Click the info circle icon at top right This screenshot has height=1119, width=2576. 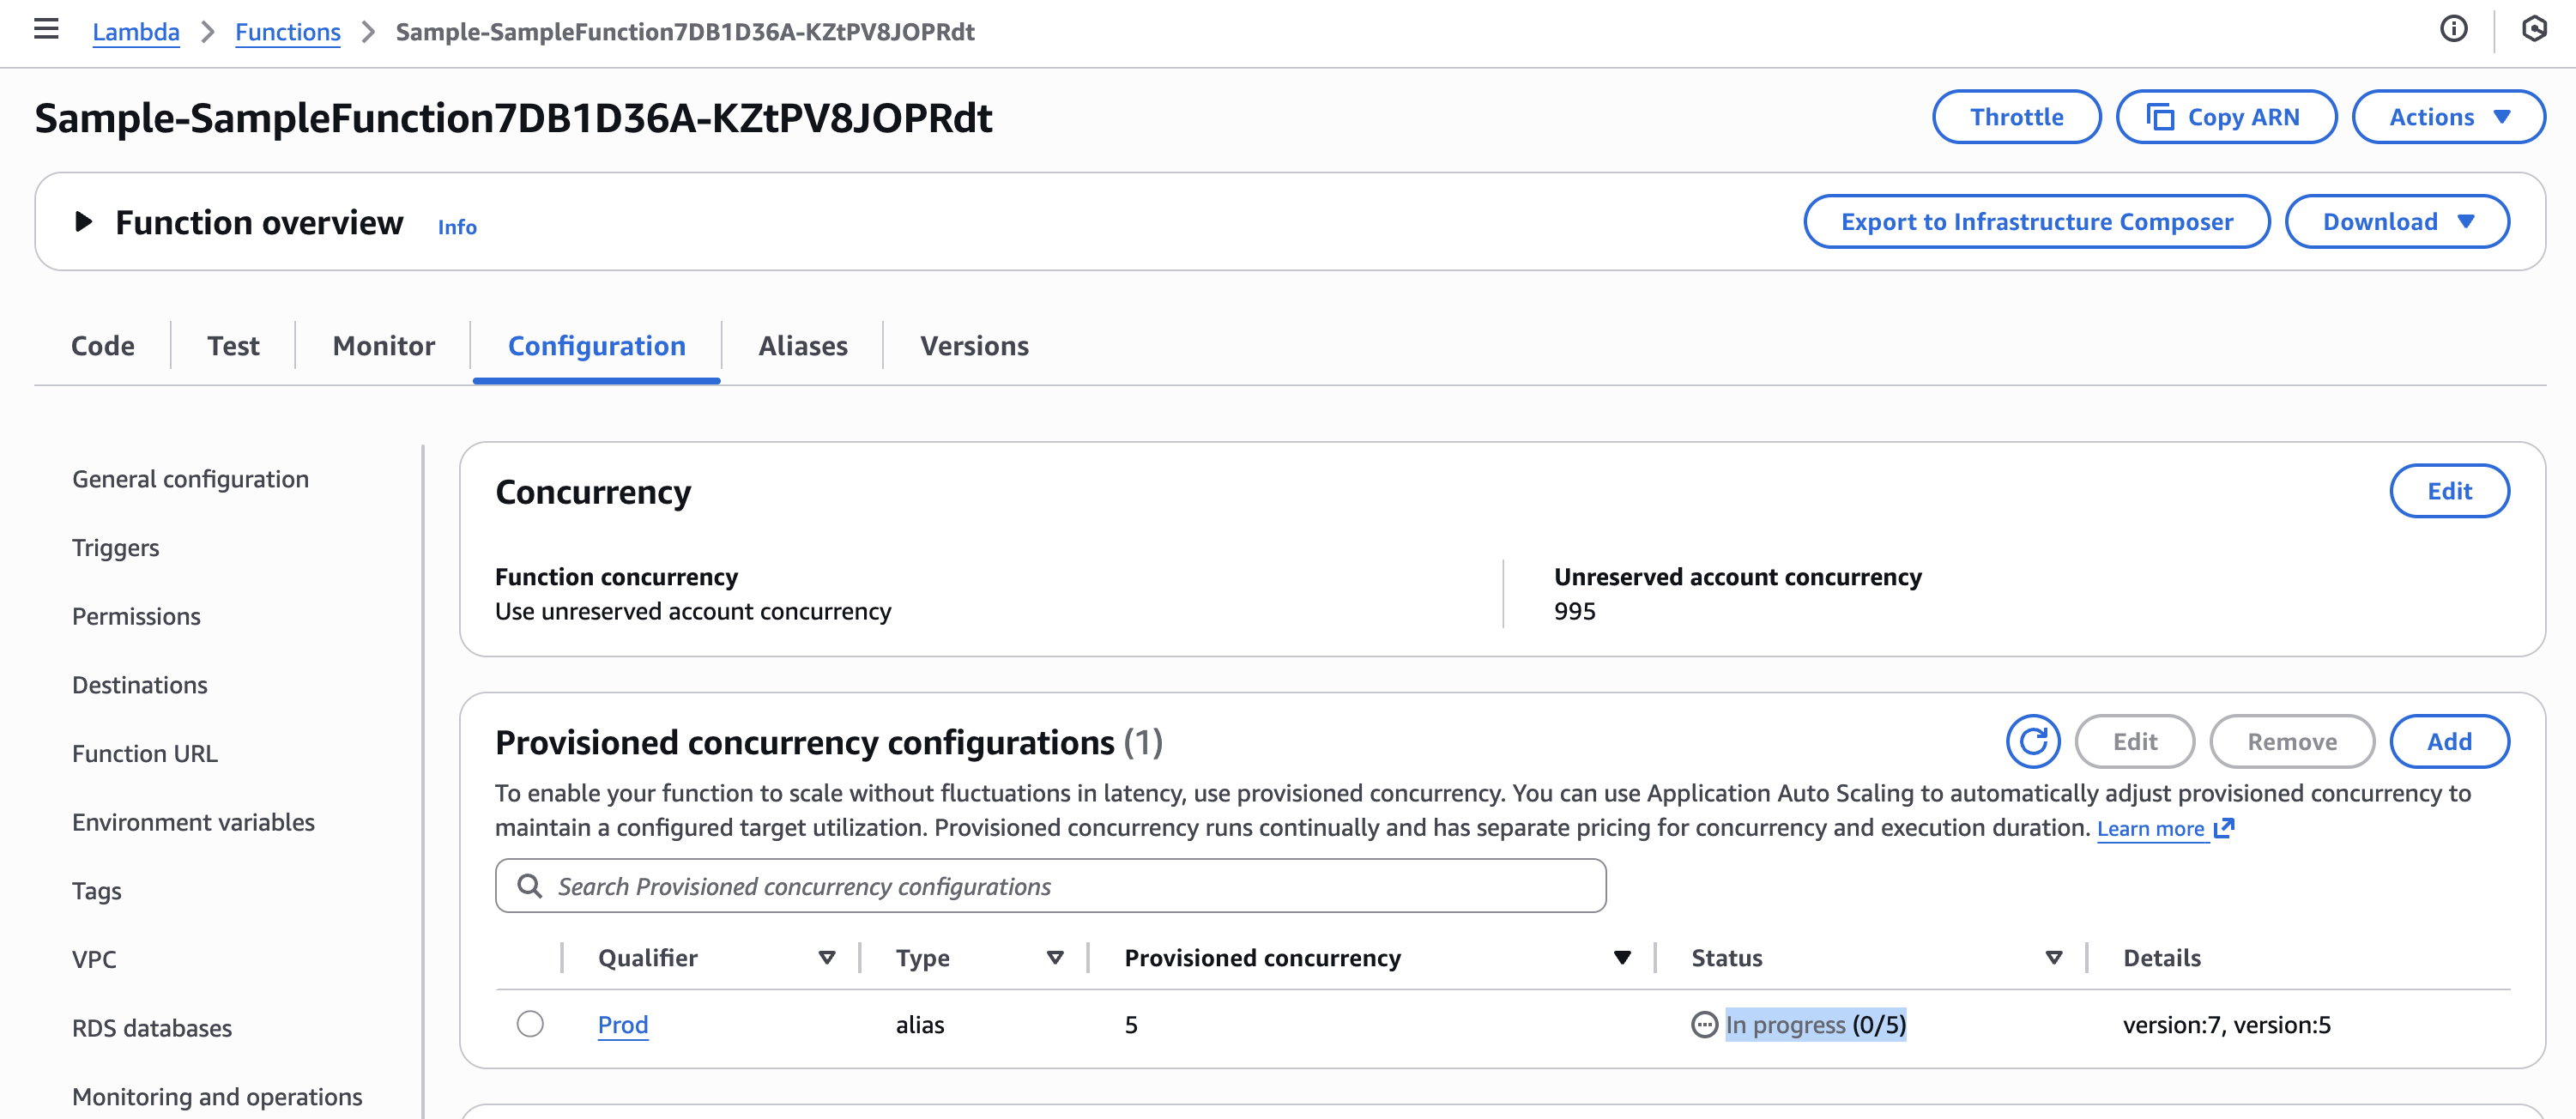click(x=2453, y=30)
